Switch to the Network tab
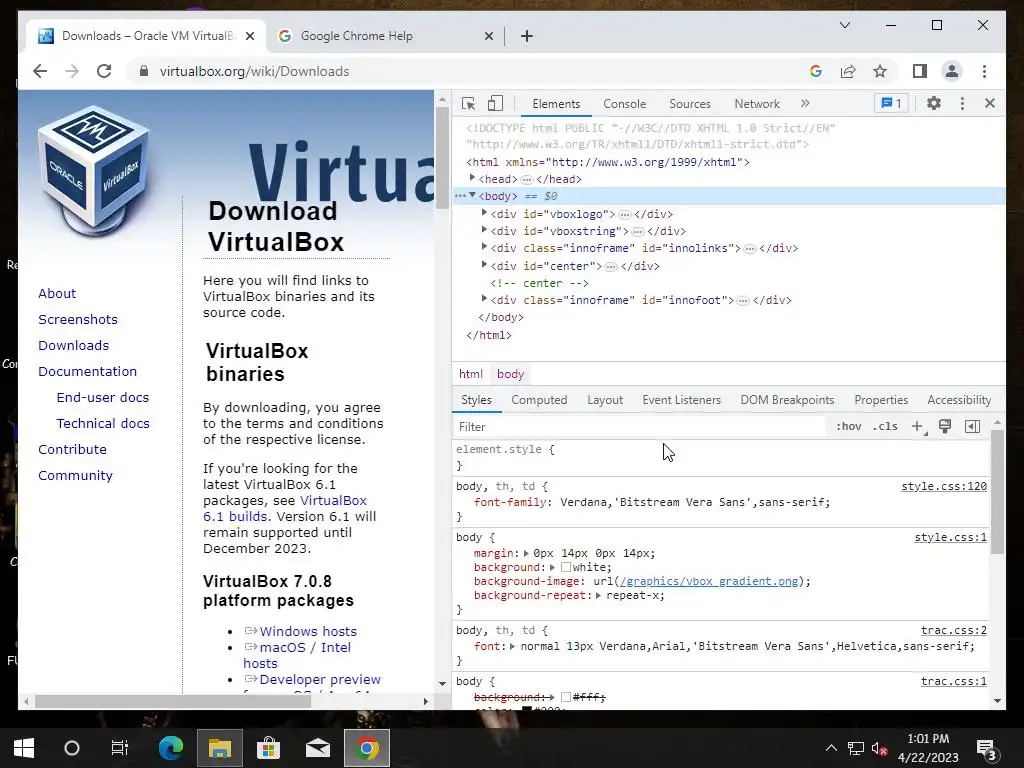 [757, 104]
